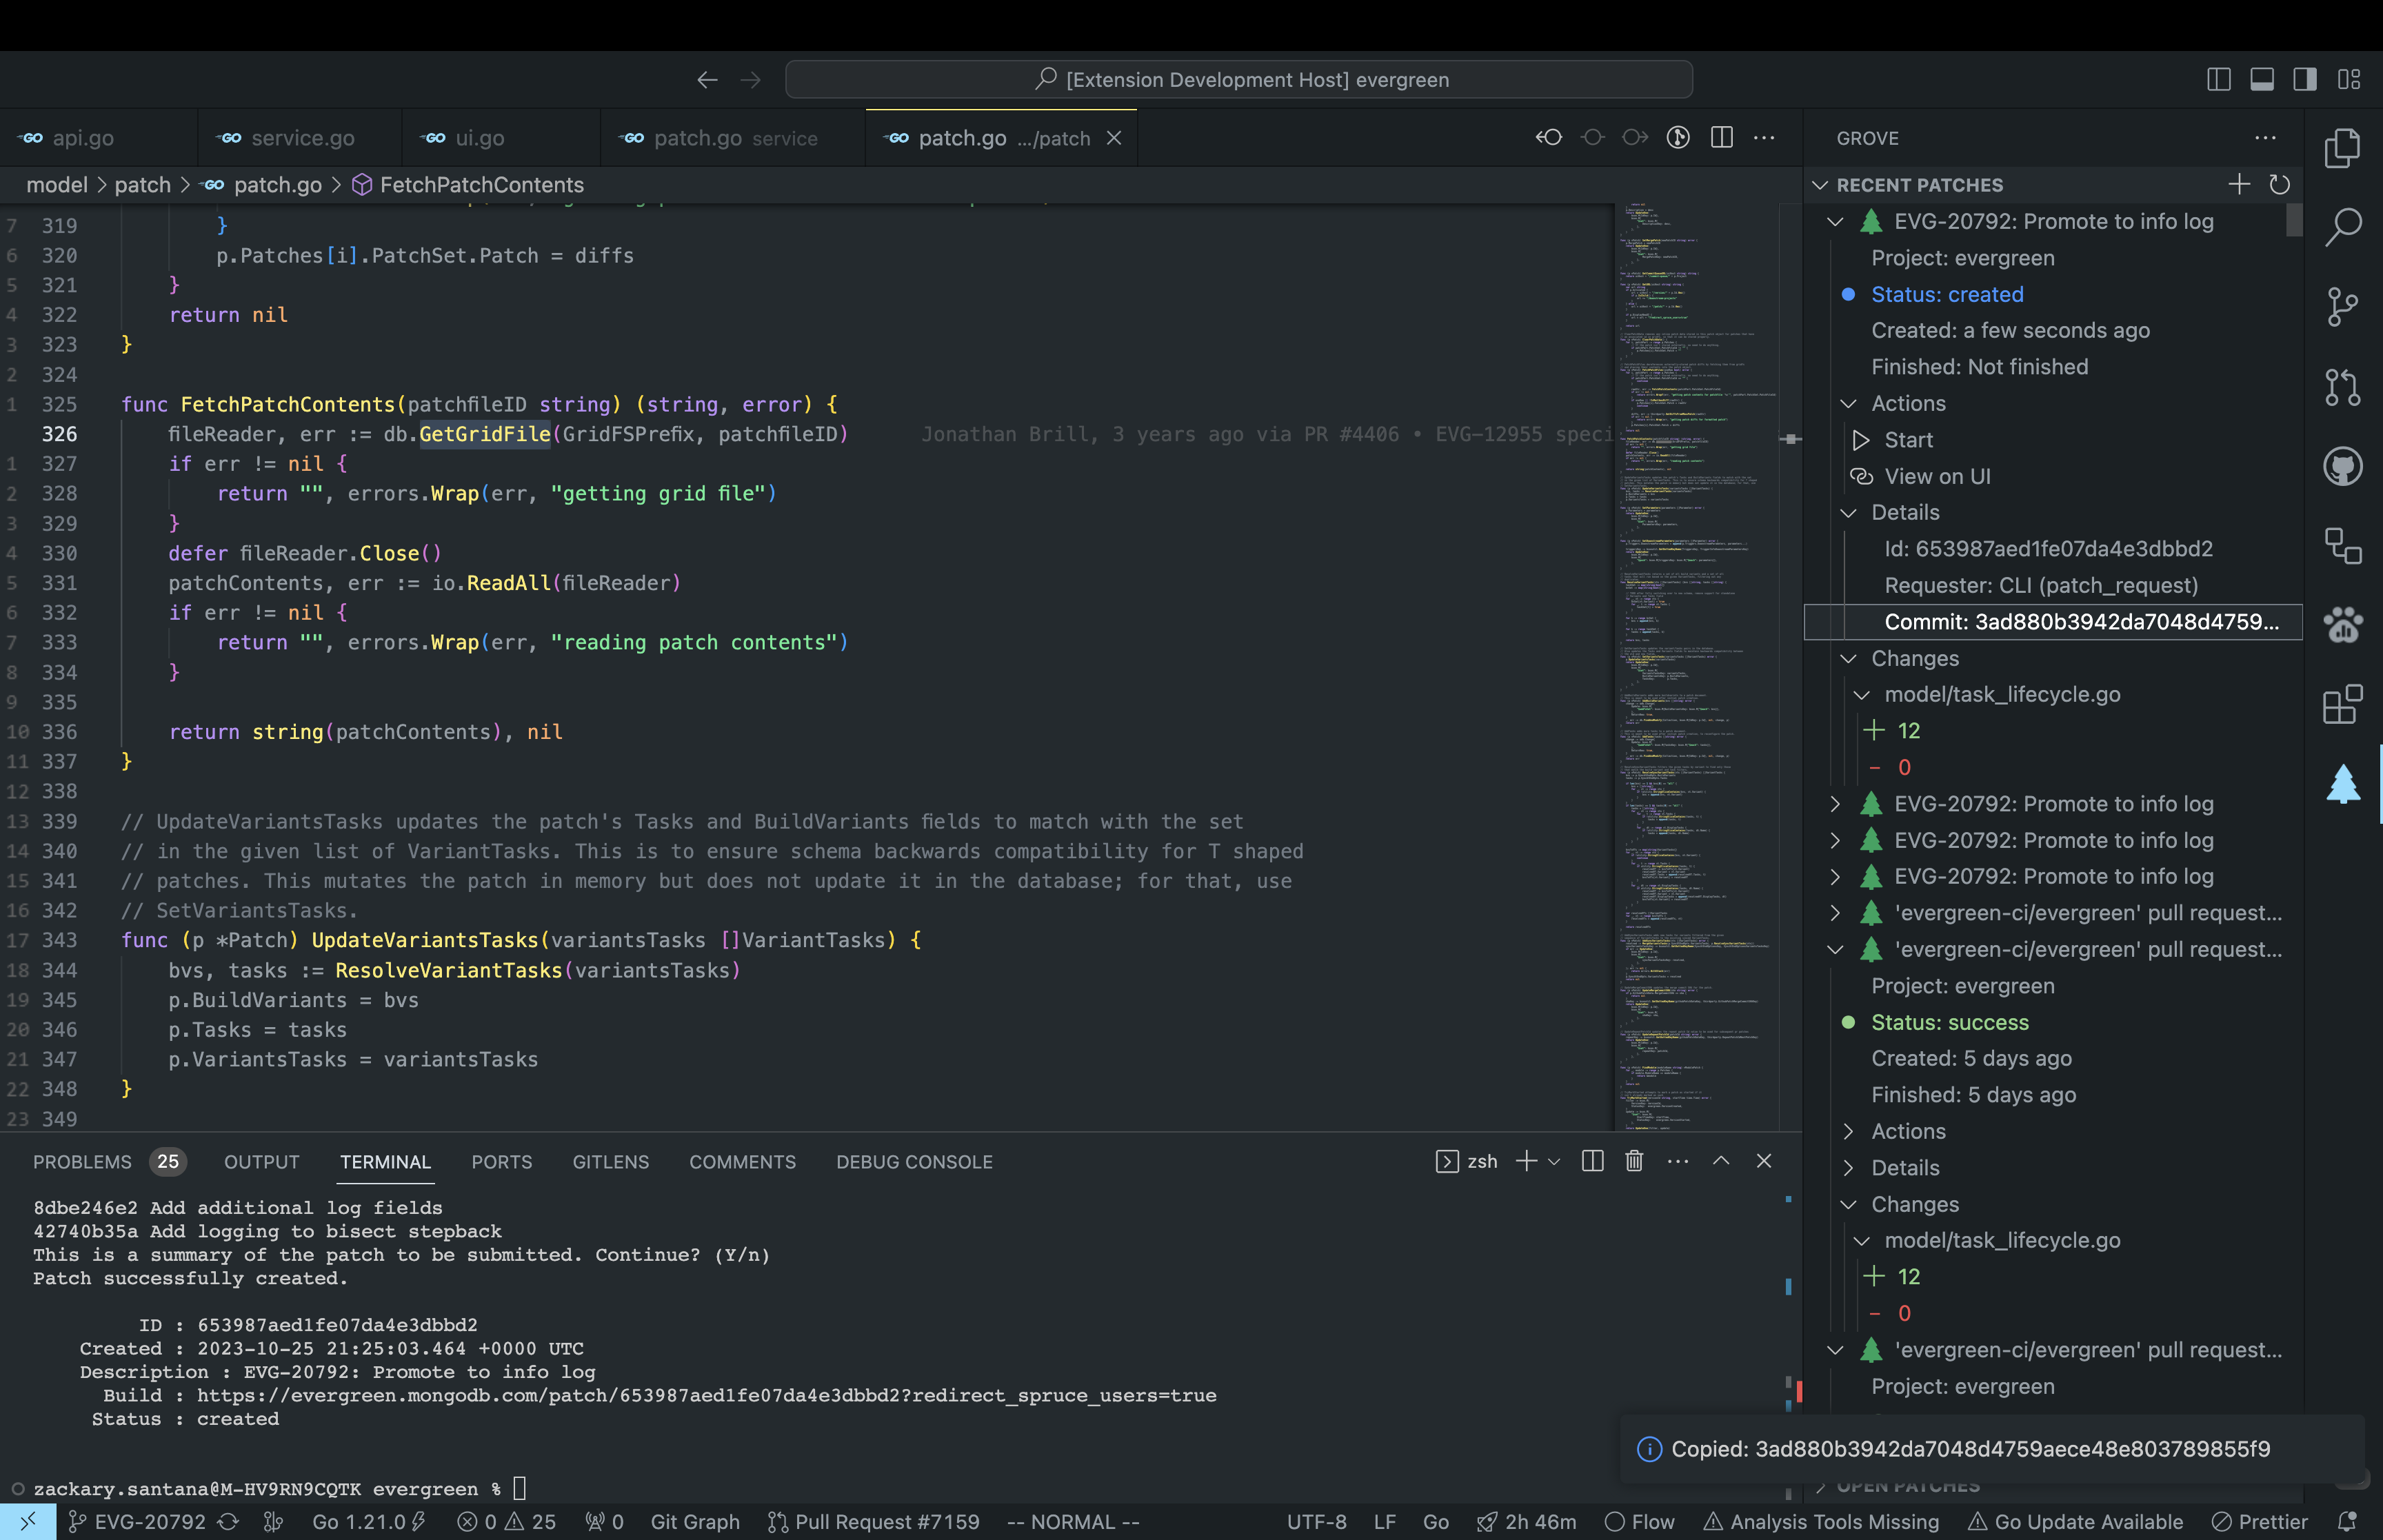Open the Extensions view icon
Image resolution: width=2383 pixels, height=1540 pixels.
click(x=2342, y=705)
